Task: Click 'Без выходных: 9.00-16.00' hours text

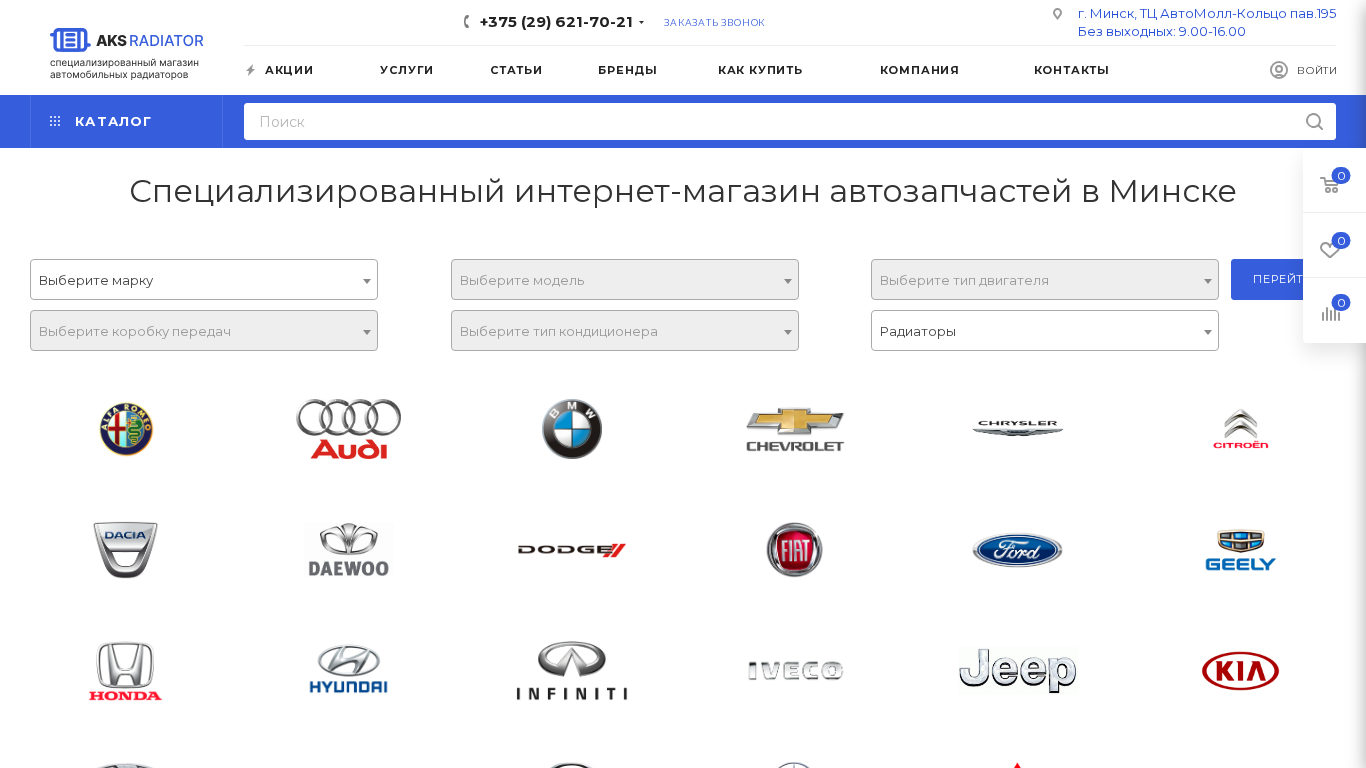Action: pos(1162,32)
